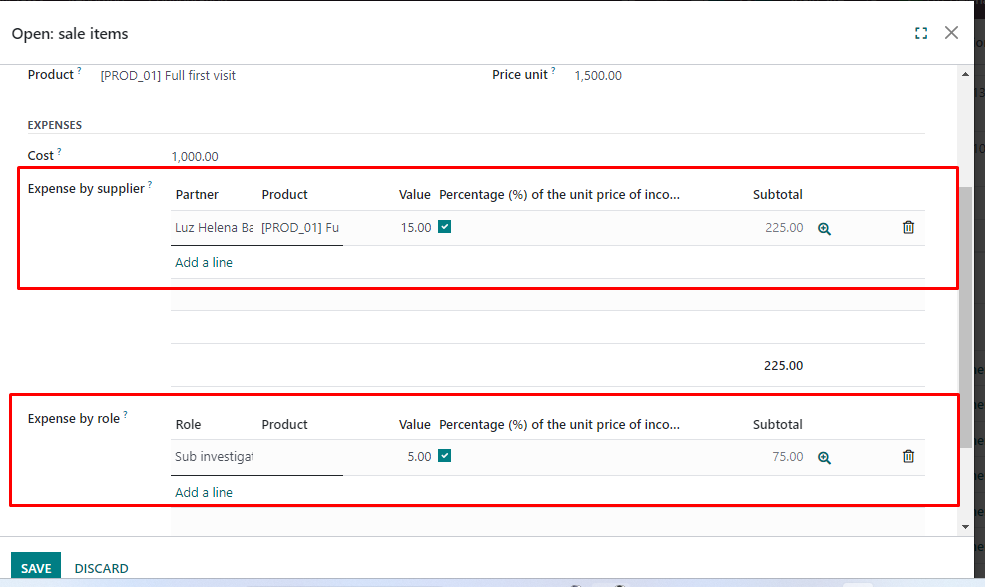This screenshot has height=587, width=985.
Task: Click the dialog scrollbar up arrow
Action: point(966,74)
